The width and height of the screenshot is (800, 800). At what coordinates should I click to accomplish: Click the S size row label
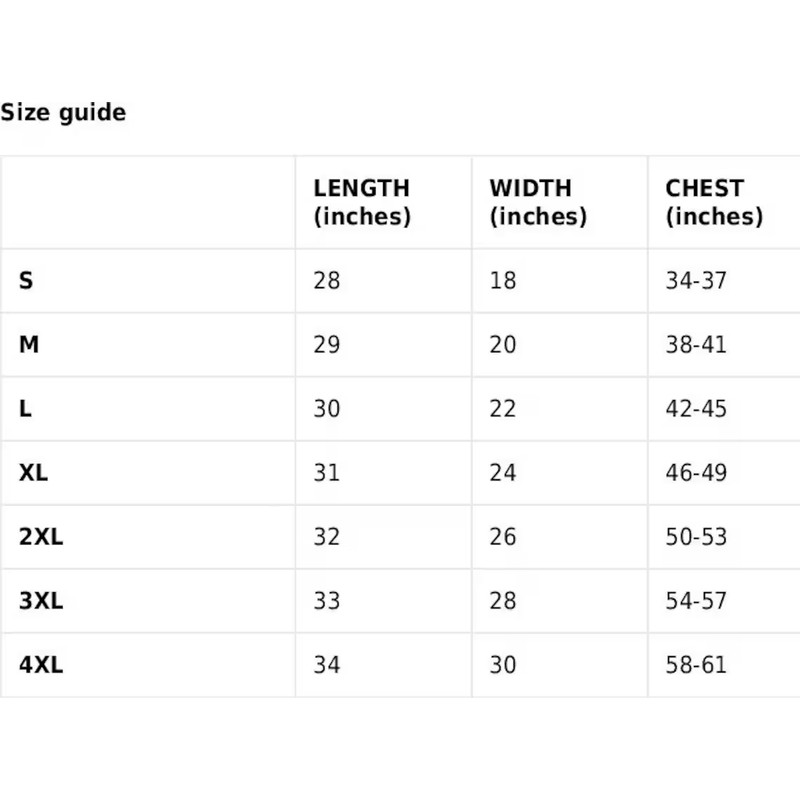(x=26, y=281)
